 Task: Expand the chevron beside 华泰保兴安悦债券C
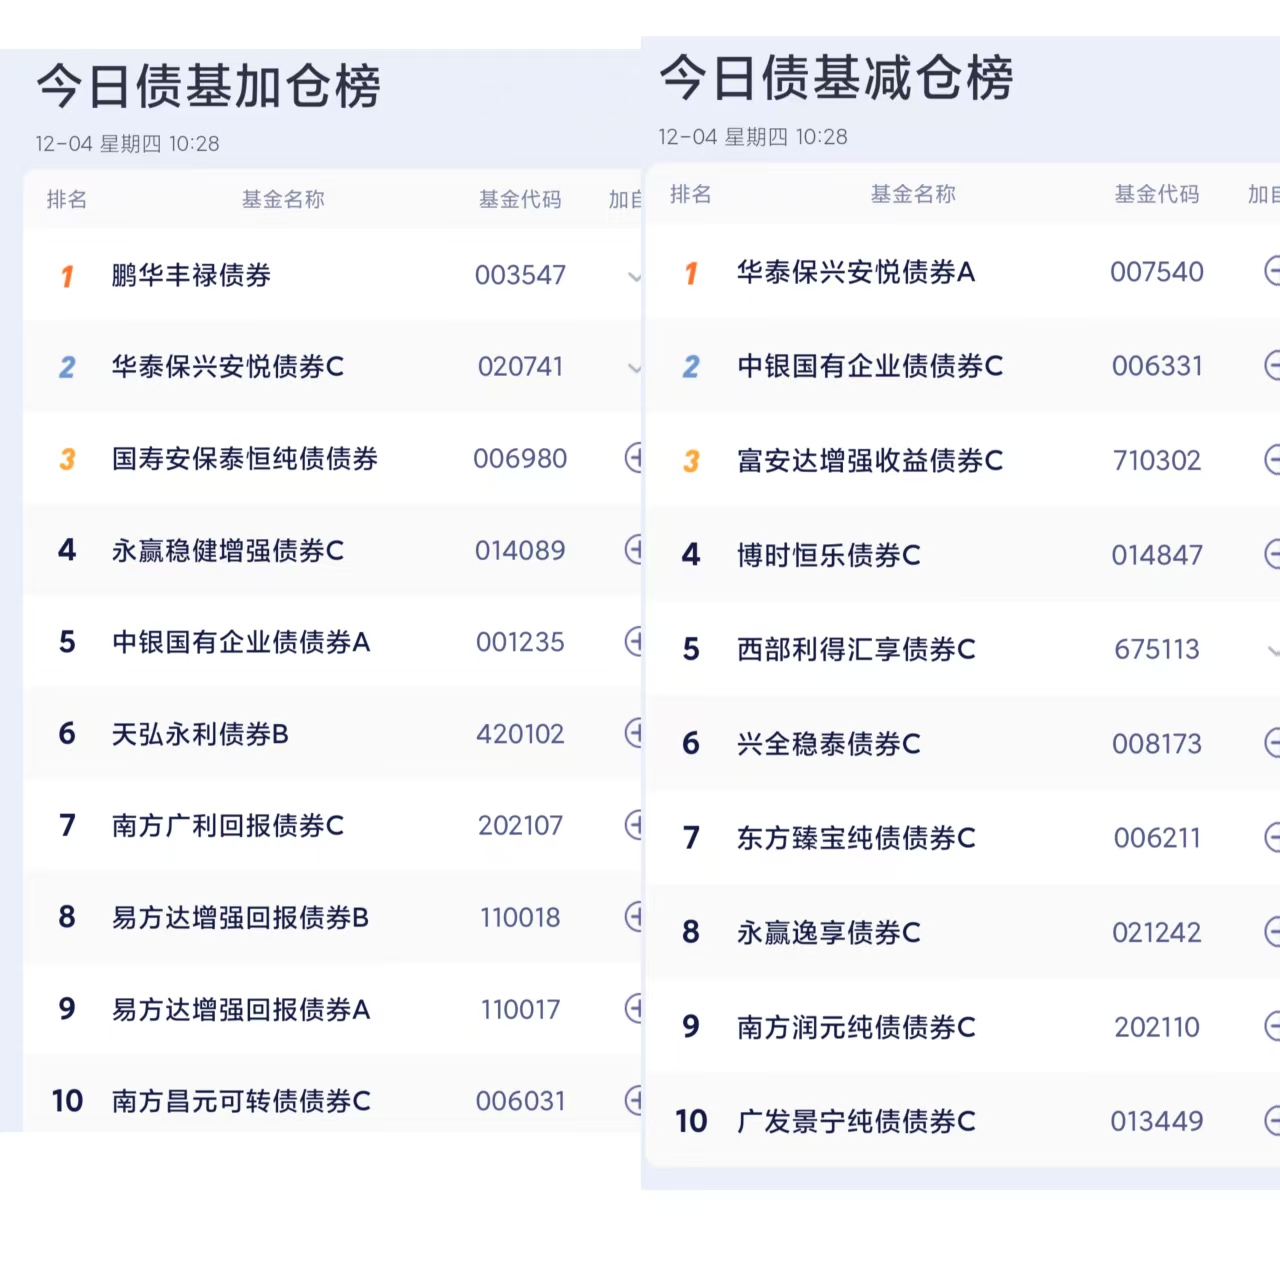click(634, 368)
